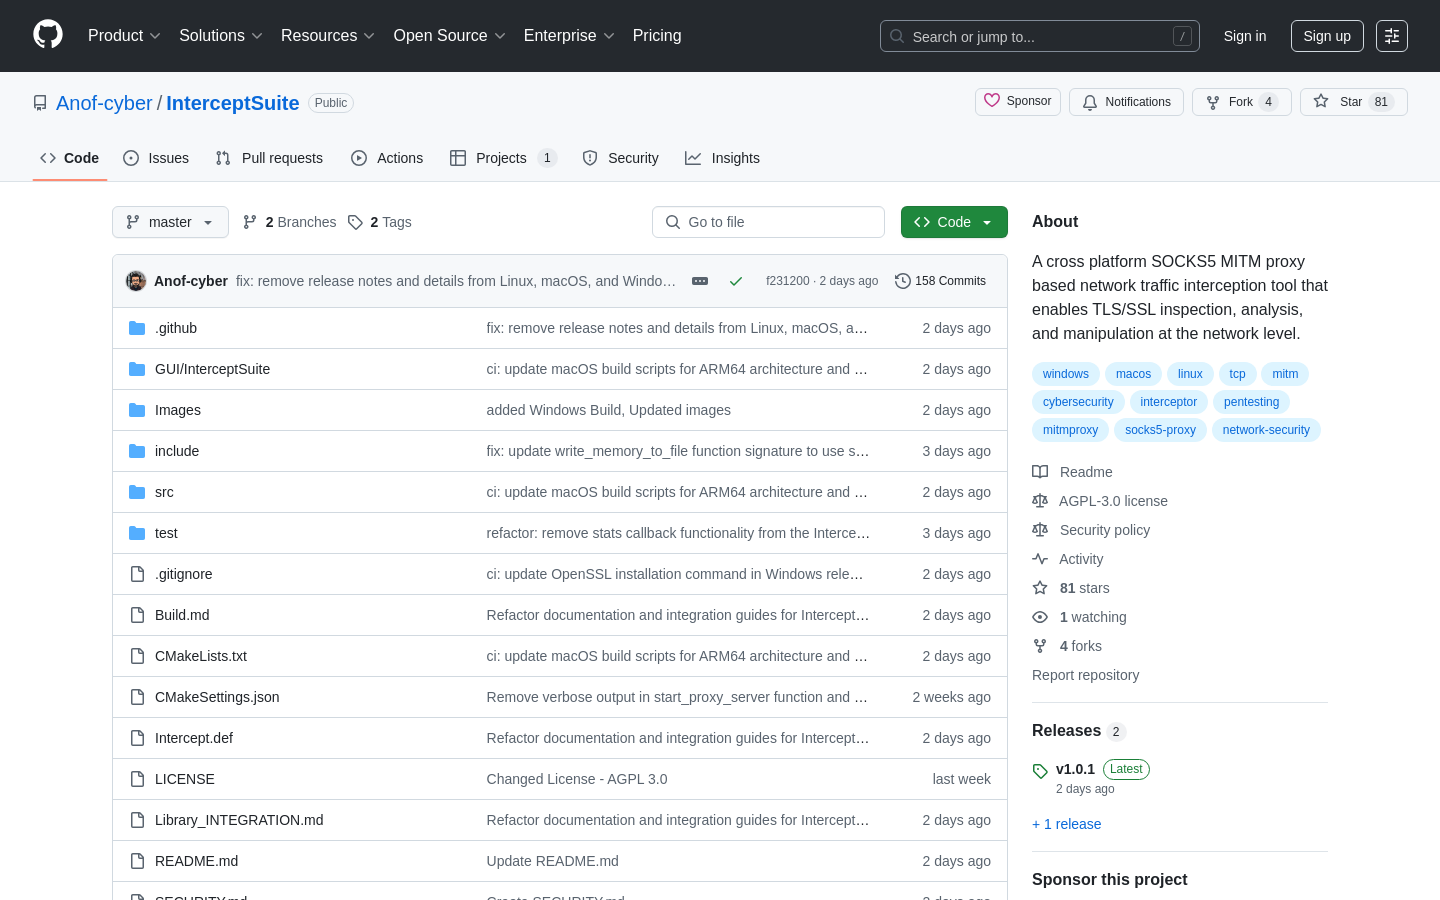Open the Pricing page
This screenshot has height=900, width=1440.
(657, 36)
